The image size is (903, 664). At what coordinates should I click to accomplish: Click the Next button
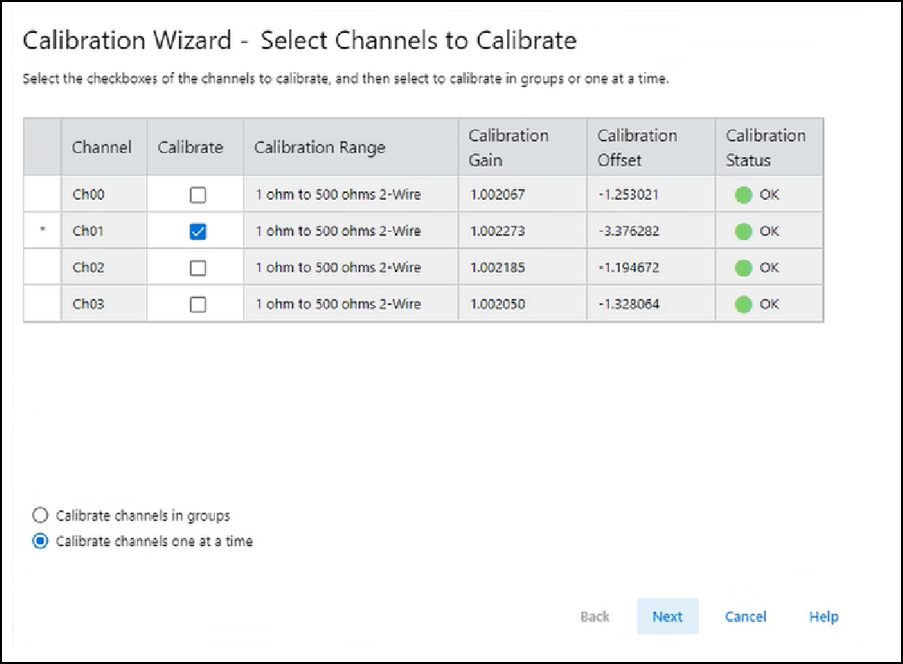[x=667, y=617]
